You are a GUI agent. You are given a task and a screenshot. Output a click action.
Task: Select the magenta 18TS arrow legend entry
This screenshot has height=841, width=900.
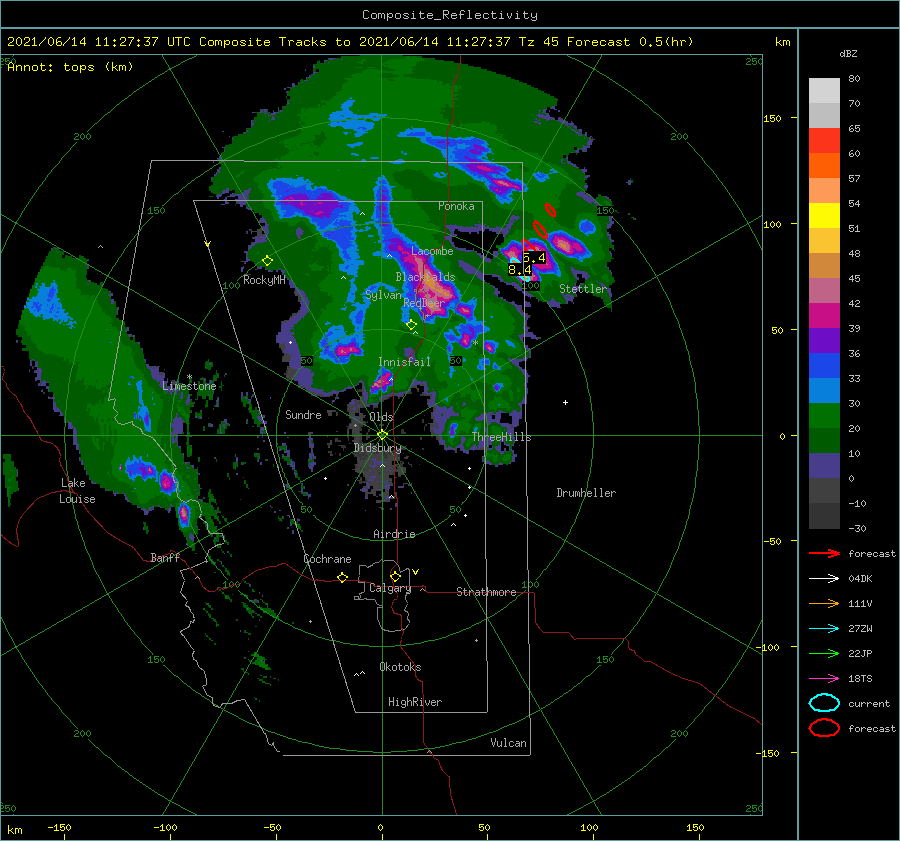(824, 679)
